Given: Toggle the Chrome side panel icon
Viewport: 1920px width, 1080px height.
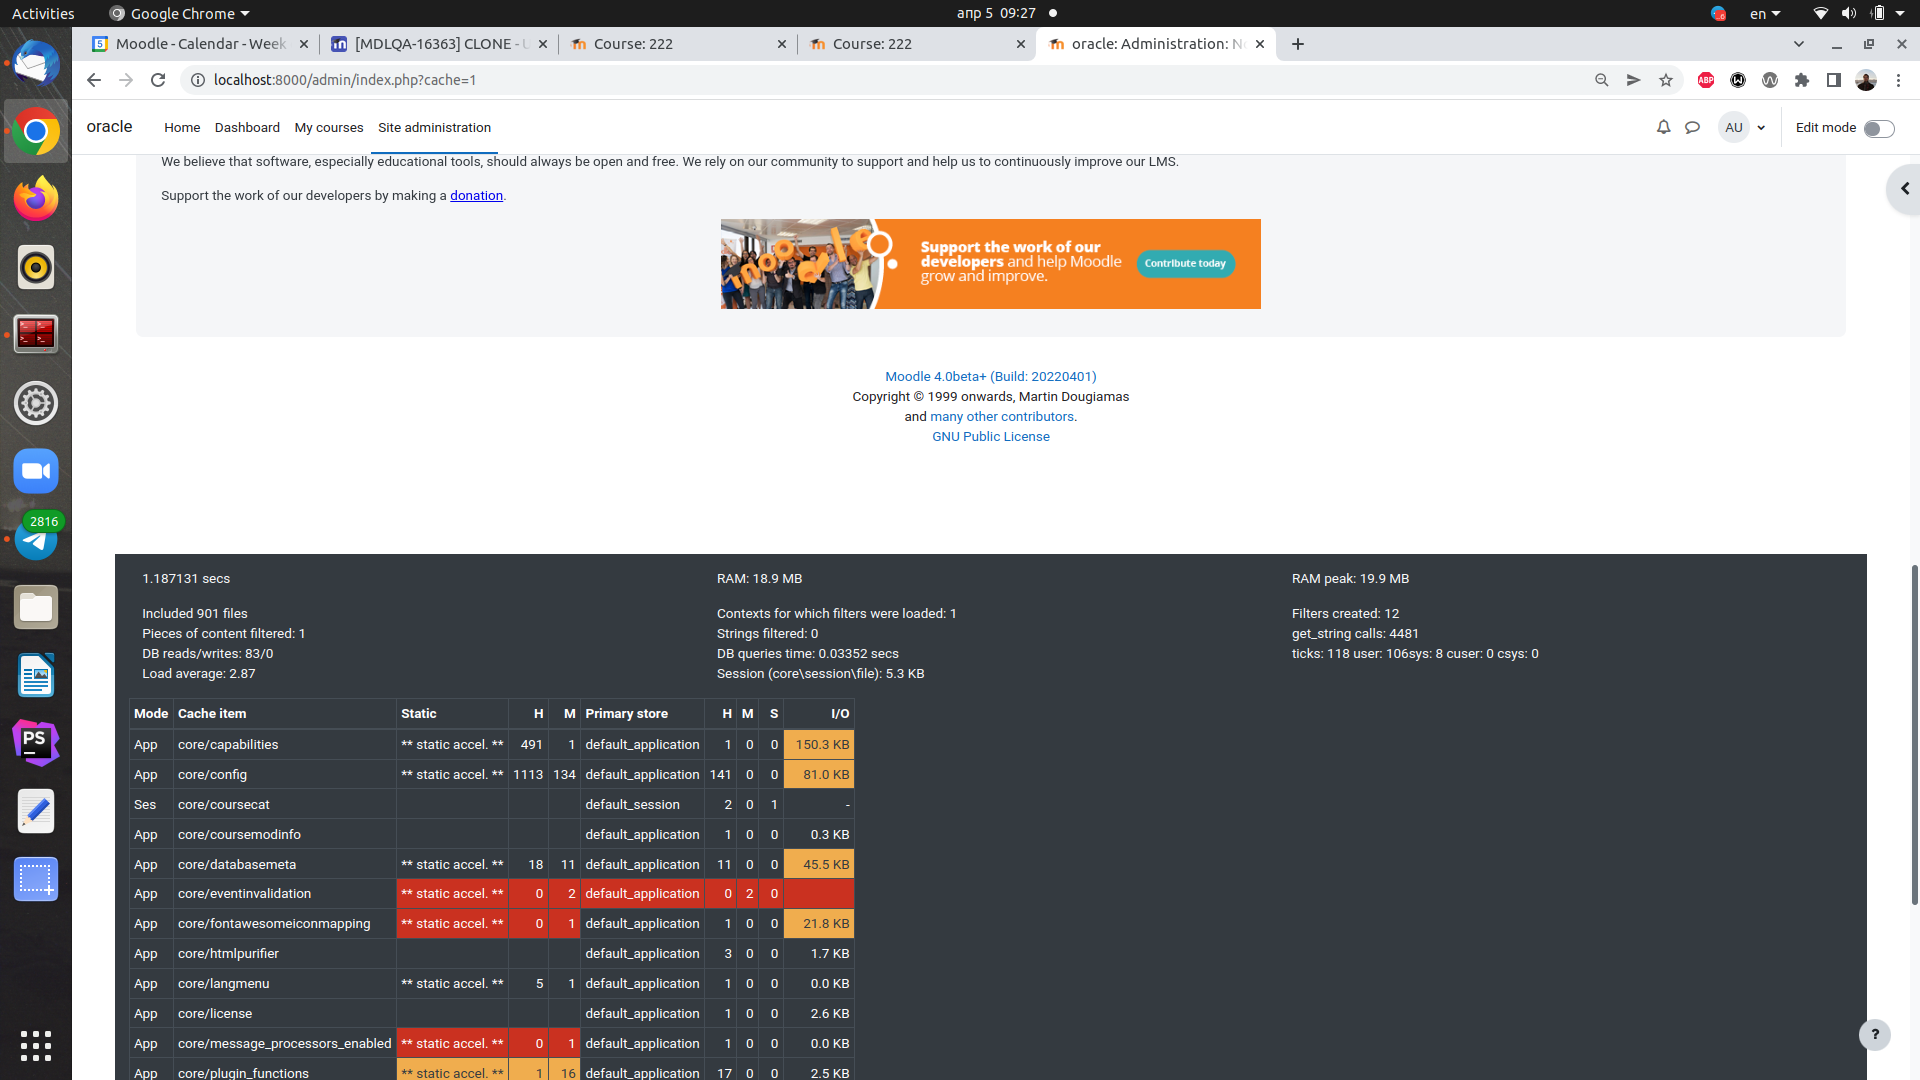Looking at the screenshot, I should pyautogui.click(x=1834, y=80).
